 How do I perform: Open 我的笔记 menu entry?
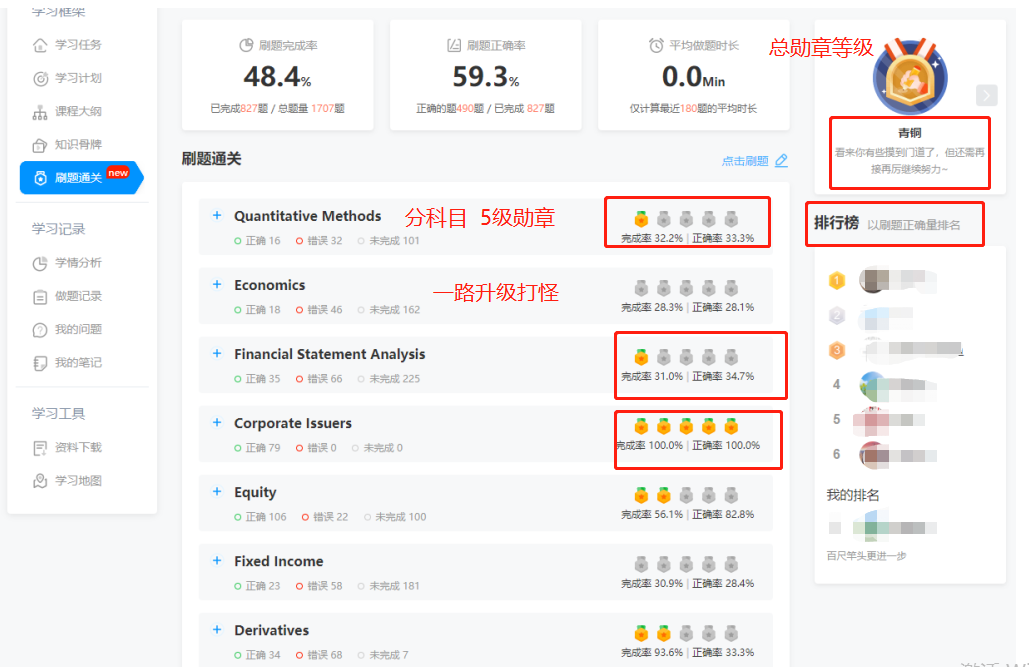(x=67, y=362)
